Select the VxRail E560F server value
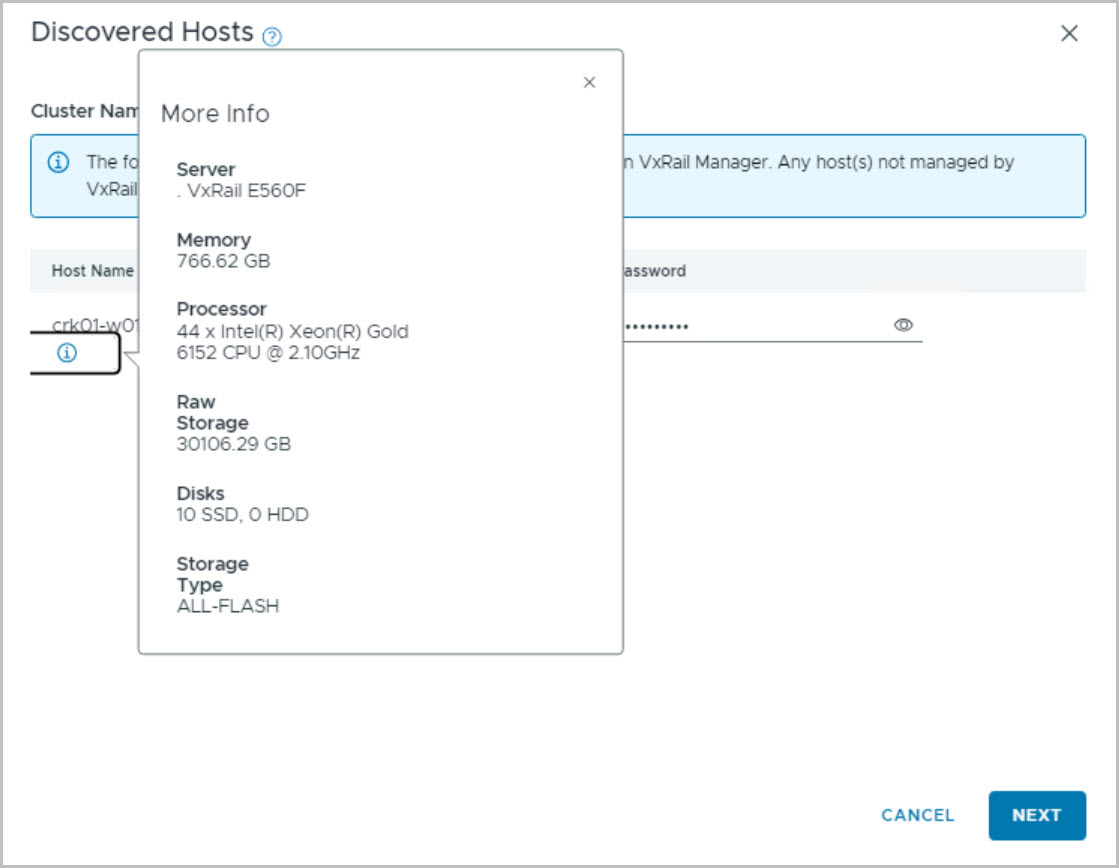This screenshot has width=1119, height=868. (x=245, y=190)
